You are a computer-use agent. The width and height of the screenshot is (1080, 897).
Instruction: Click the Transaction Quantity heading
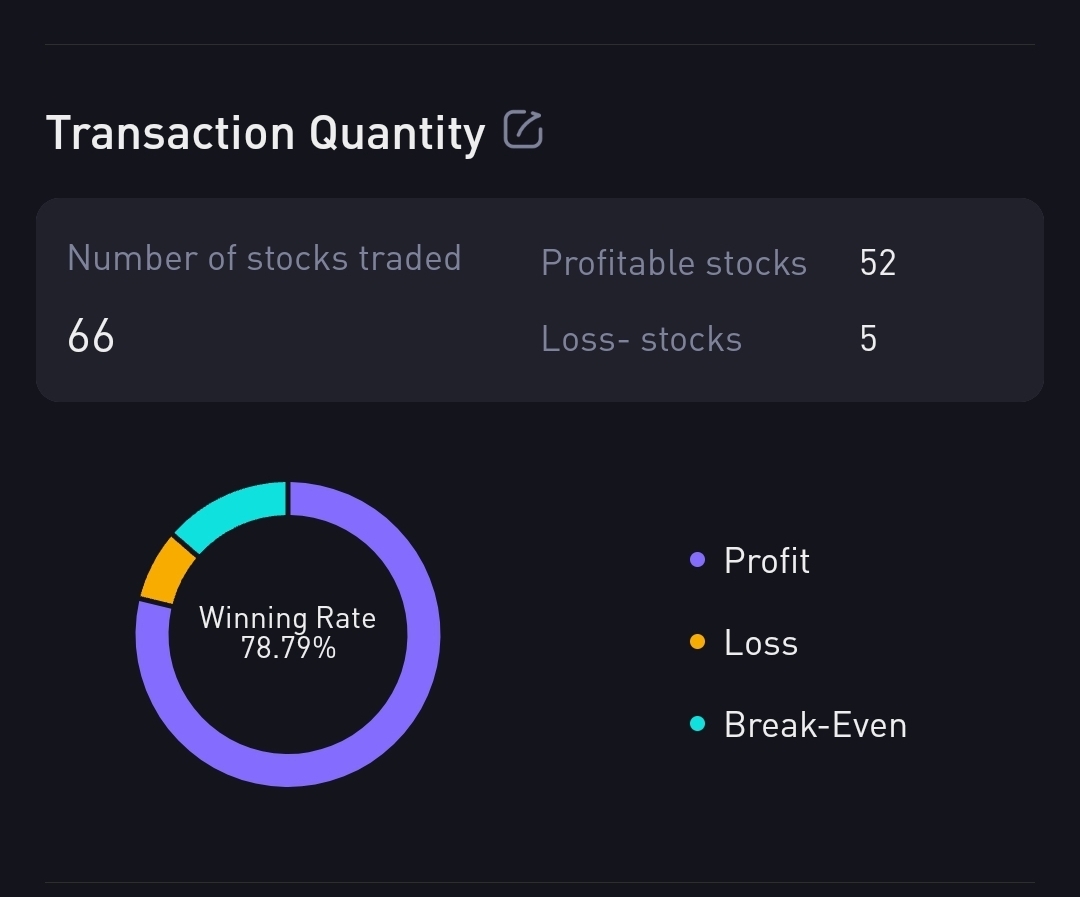(265, 133)
